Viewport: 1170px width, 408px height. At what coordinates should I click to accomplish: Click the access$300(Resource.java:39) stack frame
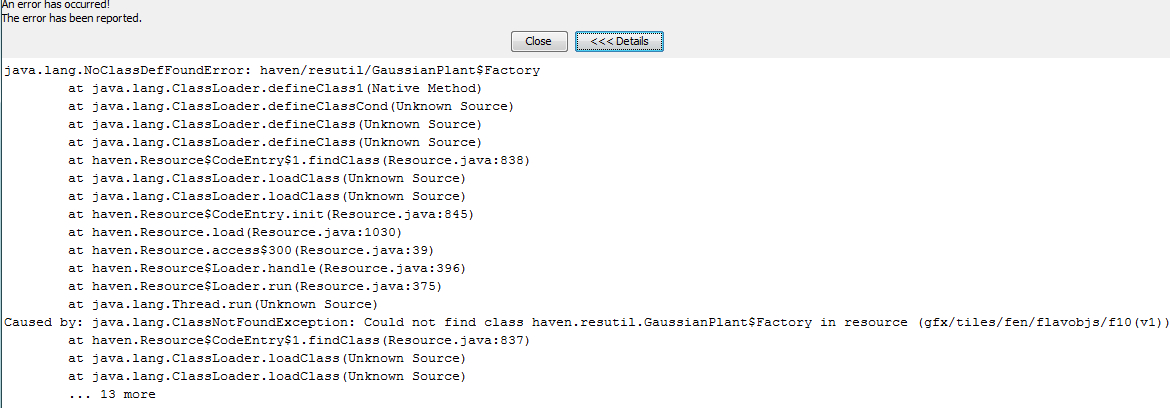(x=251, y=251)
